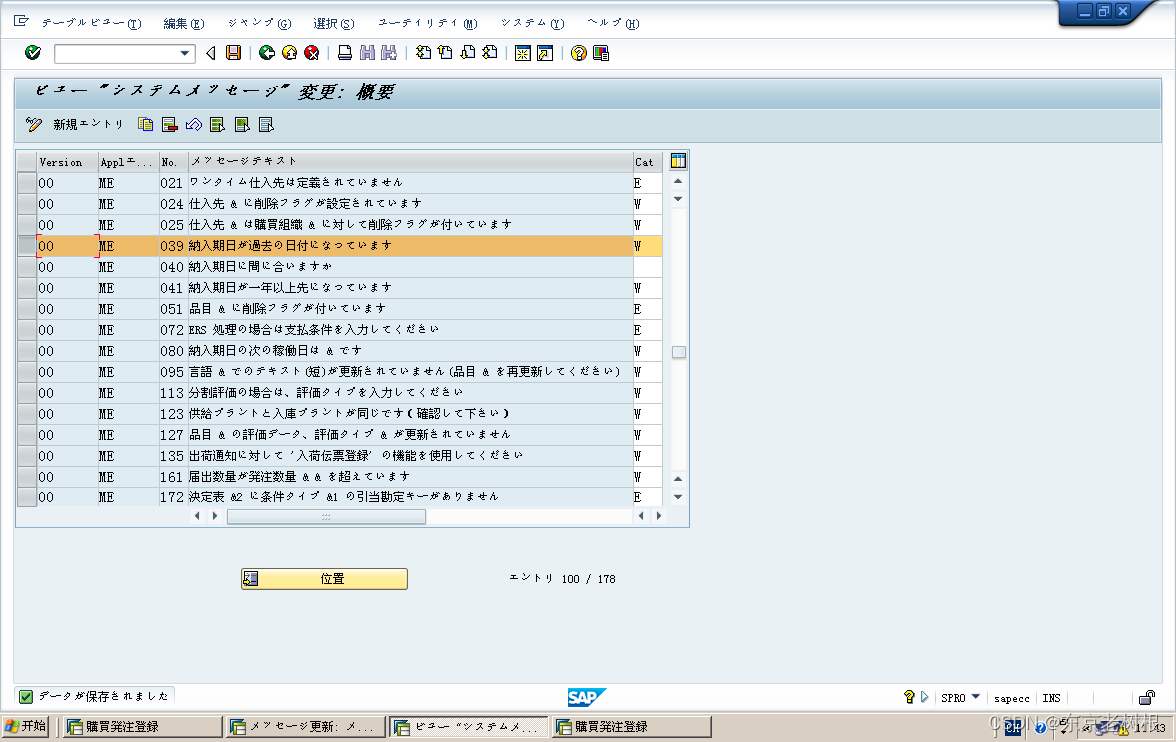Click the green Enter checkmark icon
1176x742 pixels.
[31, 53]
